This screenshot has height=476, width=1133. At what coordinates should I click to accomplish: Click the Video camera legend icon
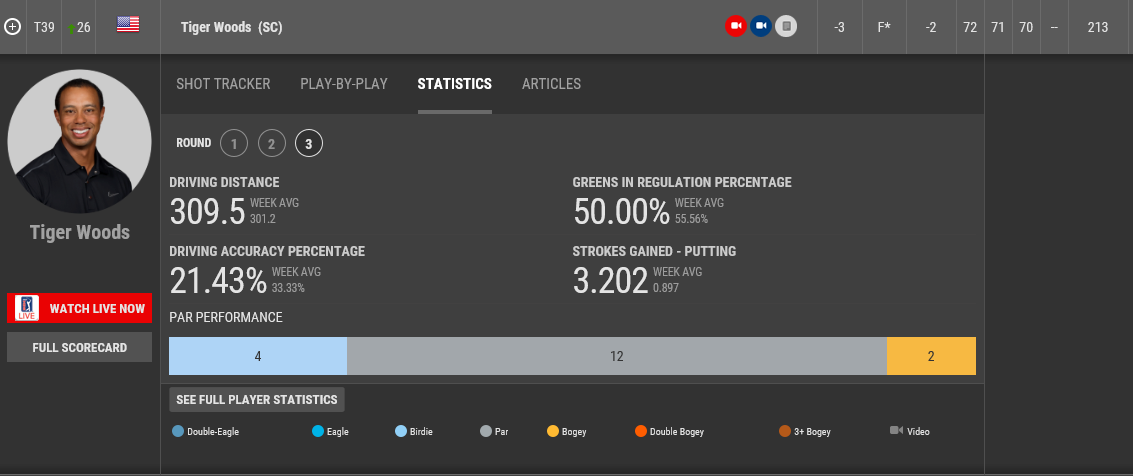tap(896, 431)
